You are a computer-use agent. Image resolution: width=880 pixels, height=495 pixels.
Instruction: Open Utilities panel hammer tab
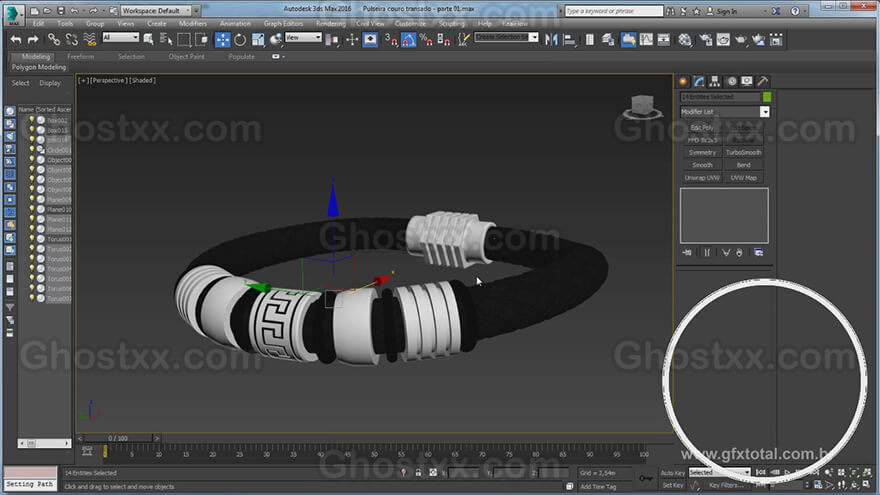(763, 81)
